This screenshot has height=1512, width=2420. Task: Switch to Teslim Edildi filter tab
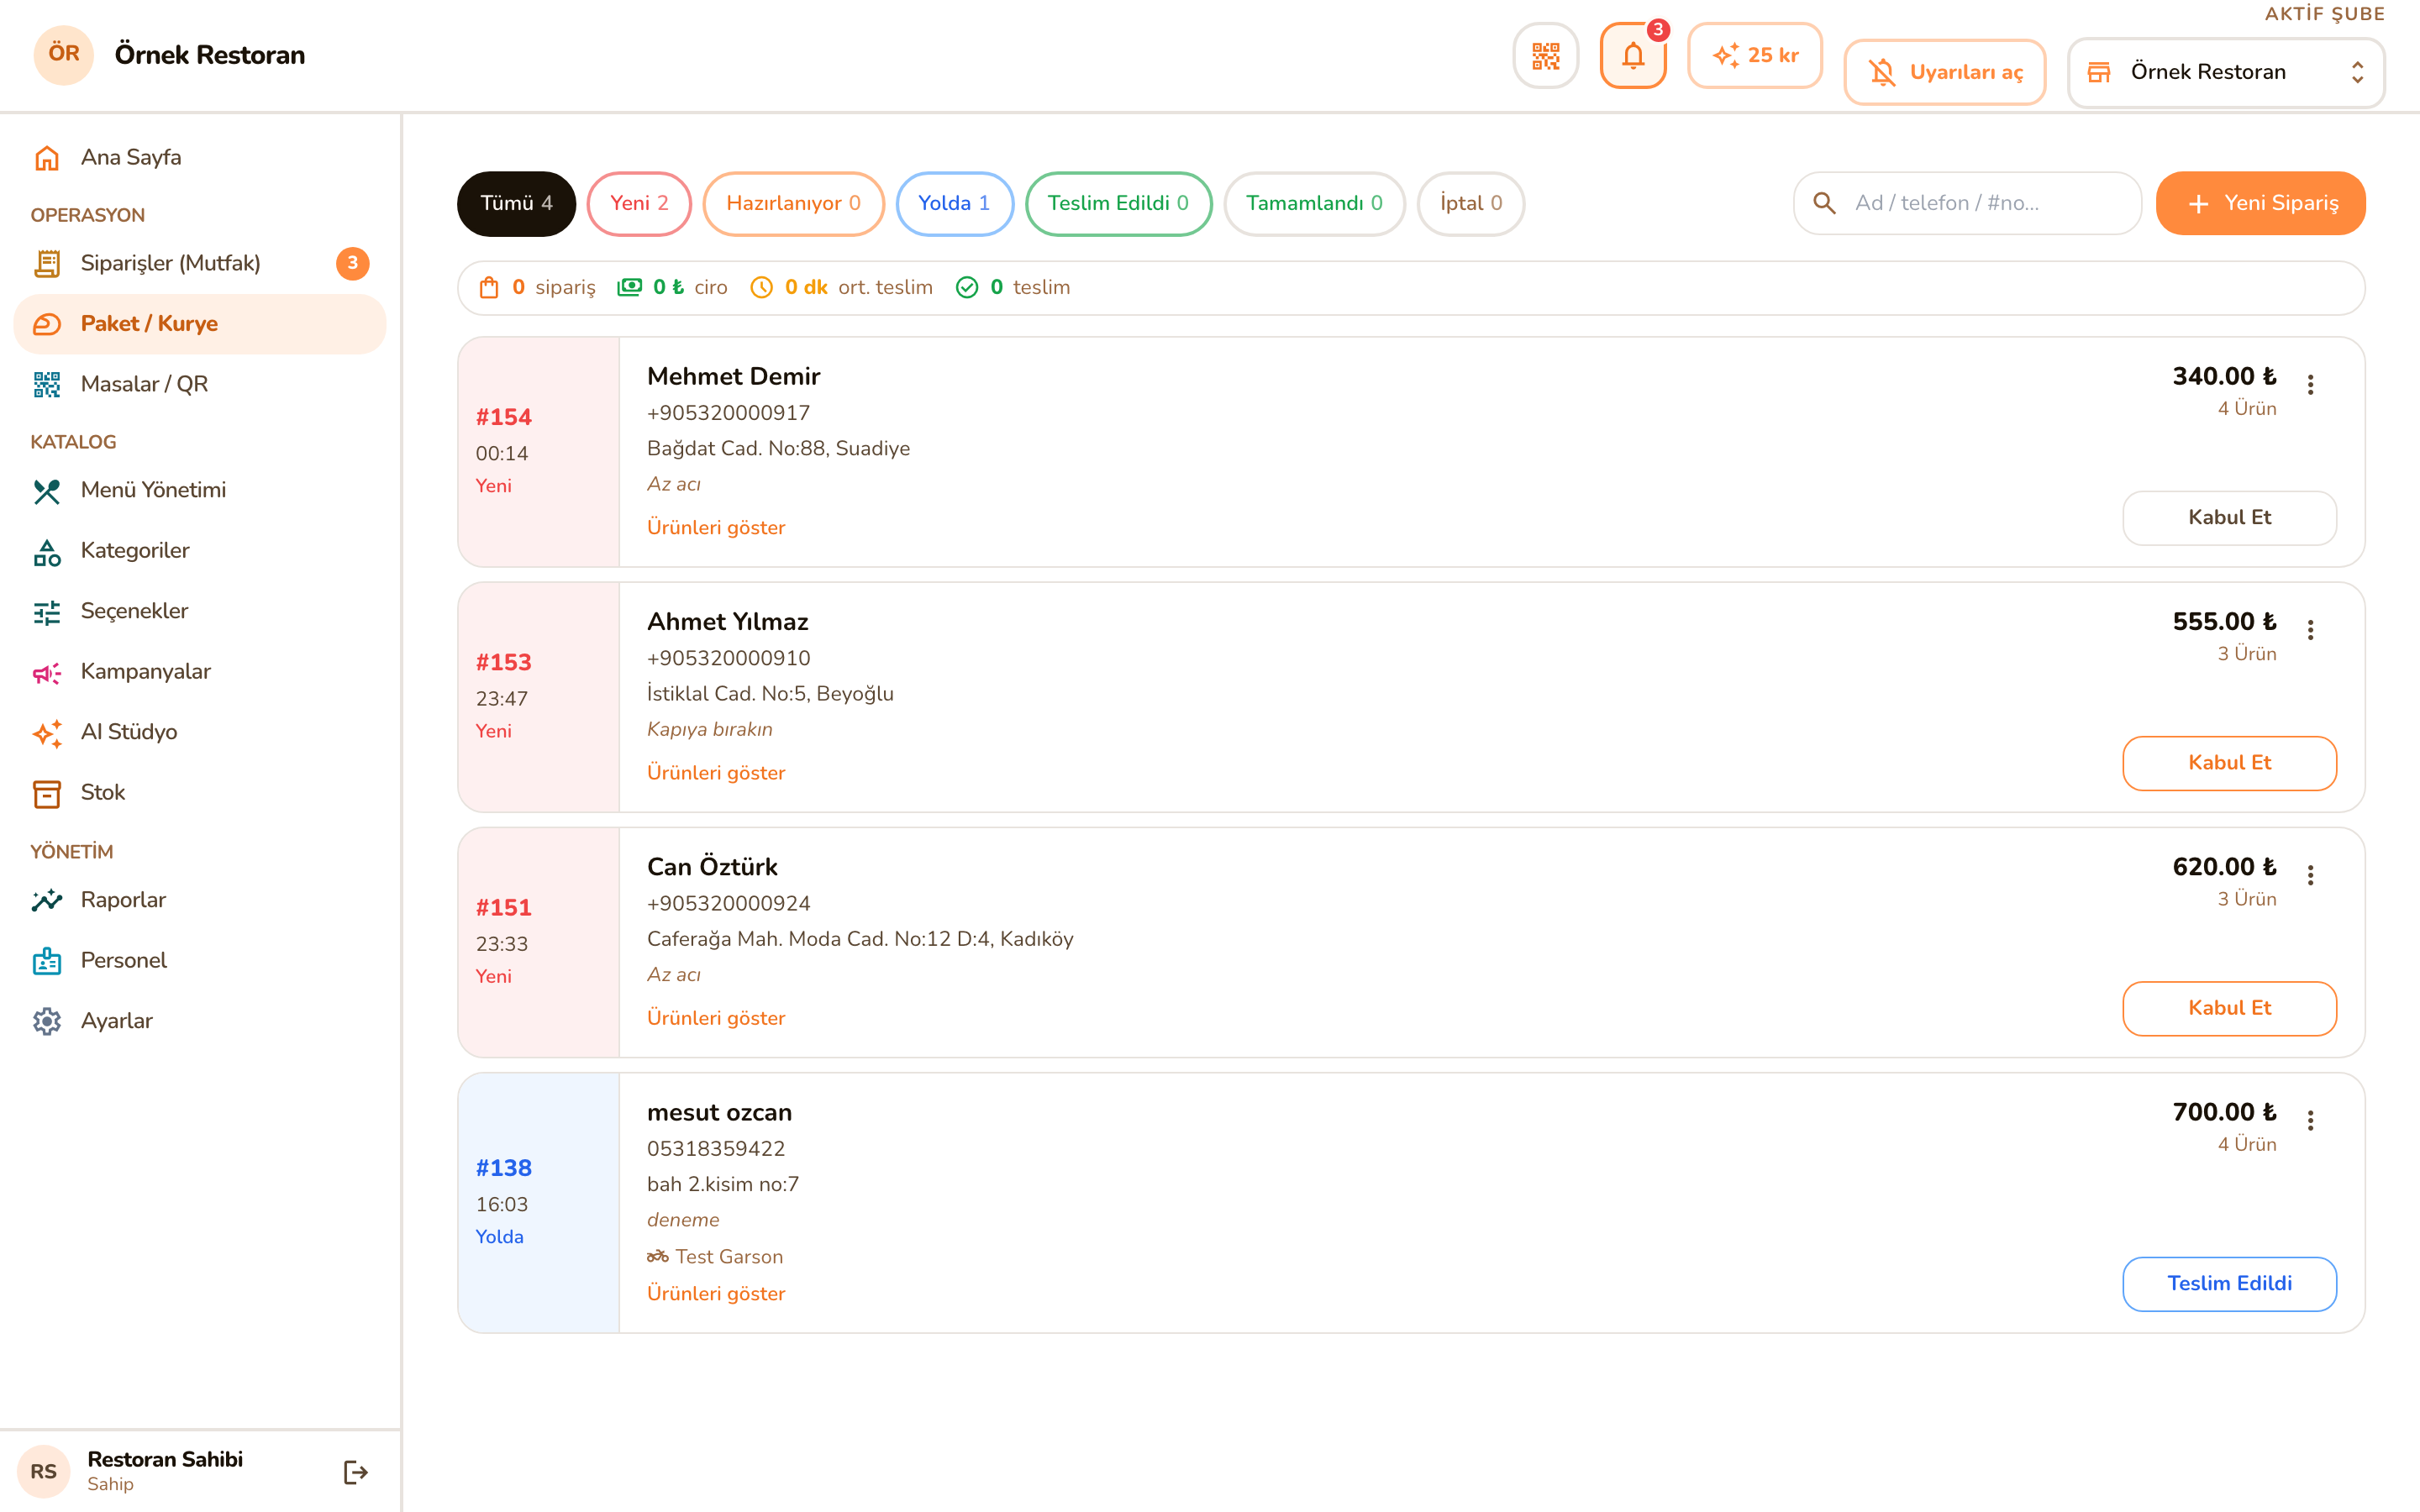(x=1118, y=203)
